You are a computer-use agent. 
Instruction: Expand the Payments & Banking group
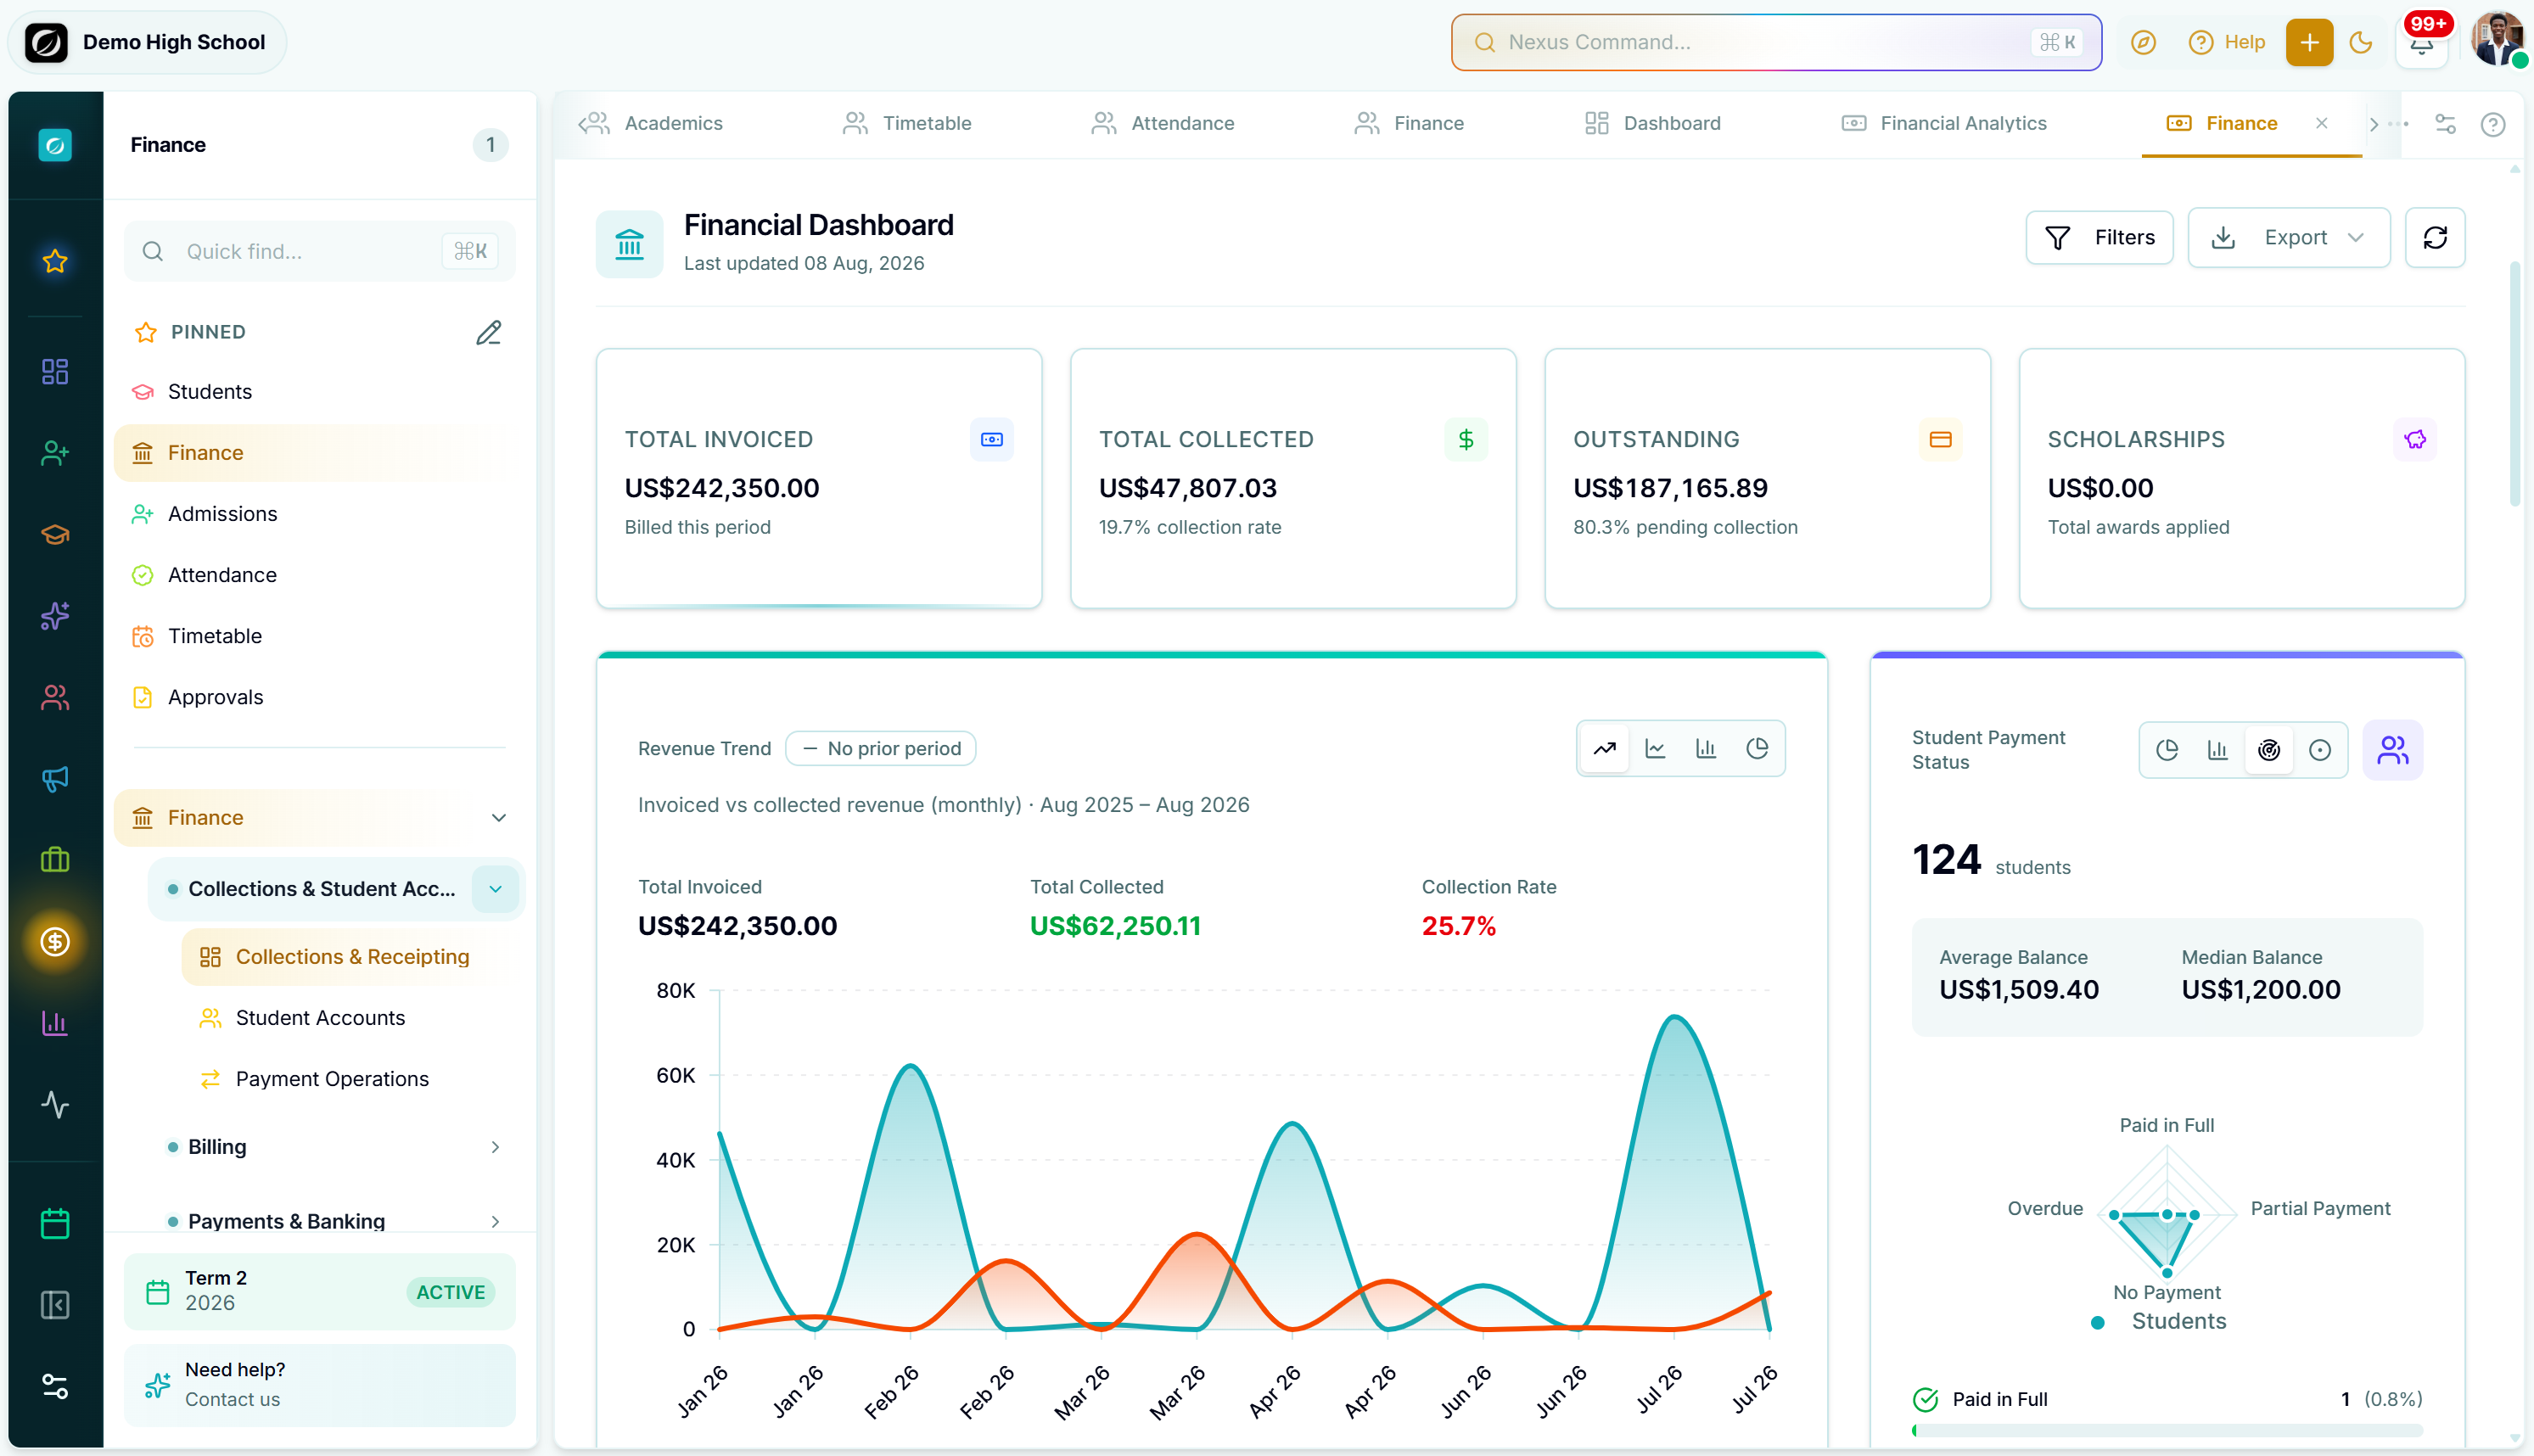[x=495, y=1221]
